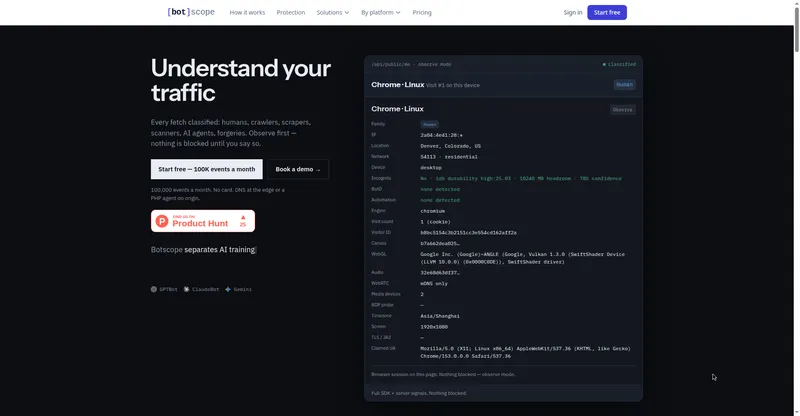800x416 pixels.
Task: Click the Automation 'none detected' value
Action: [x=440, y=200]
